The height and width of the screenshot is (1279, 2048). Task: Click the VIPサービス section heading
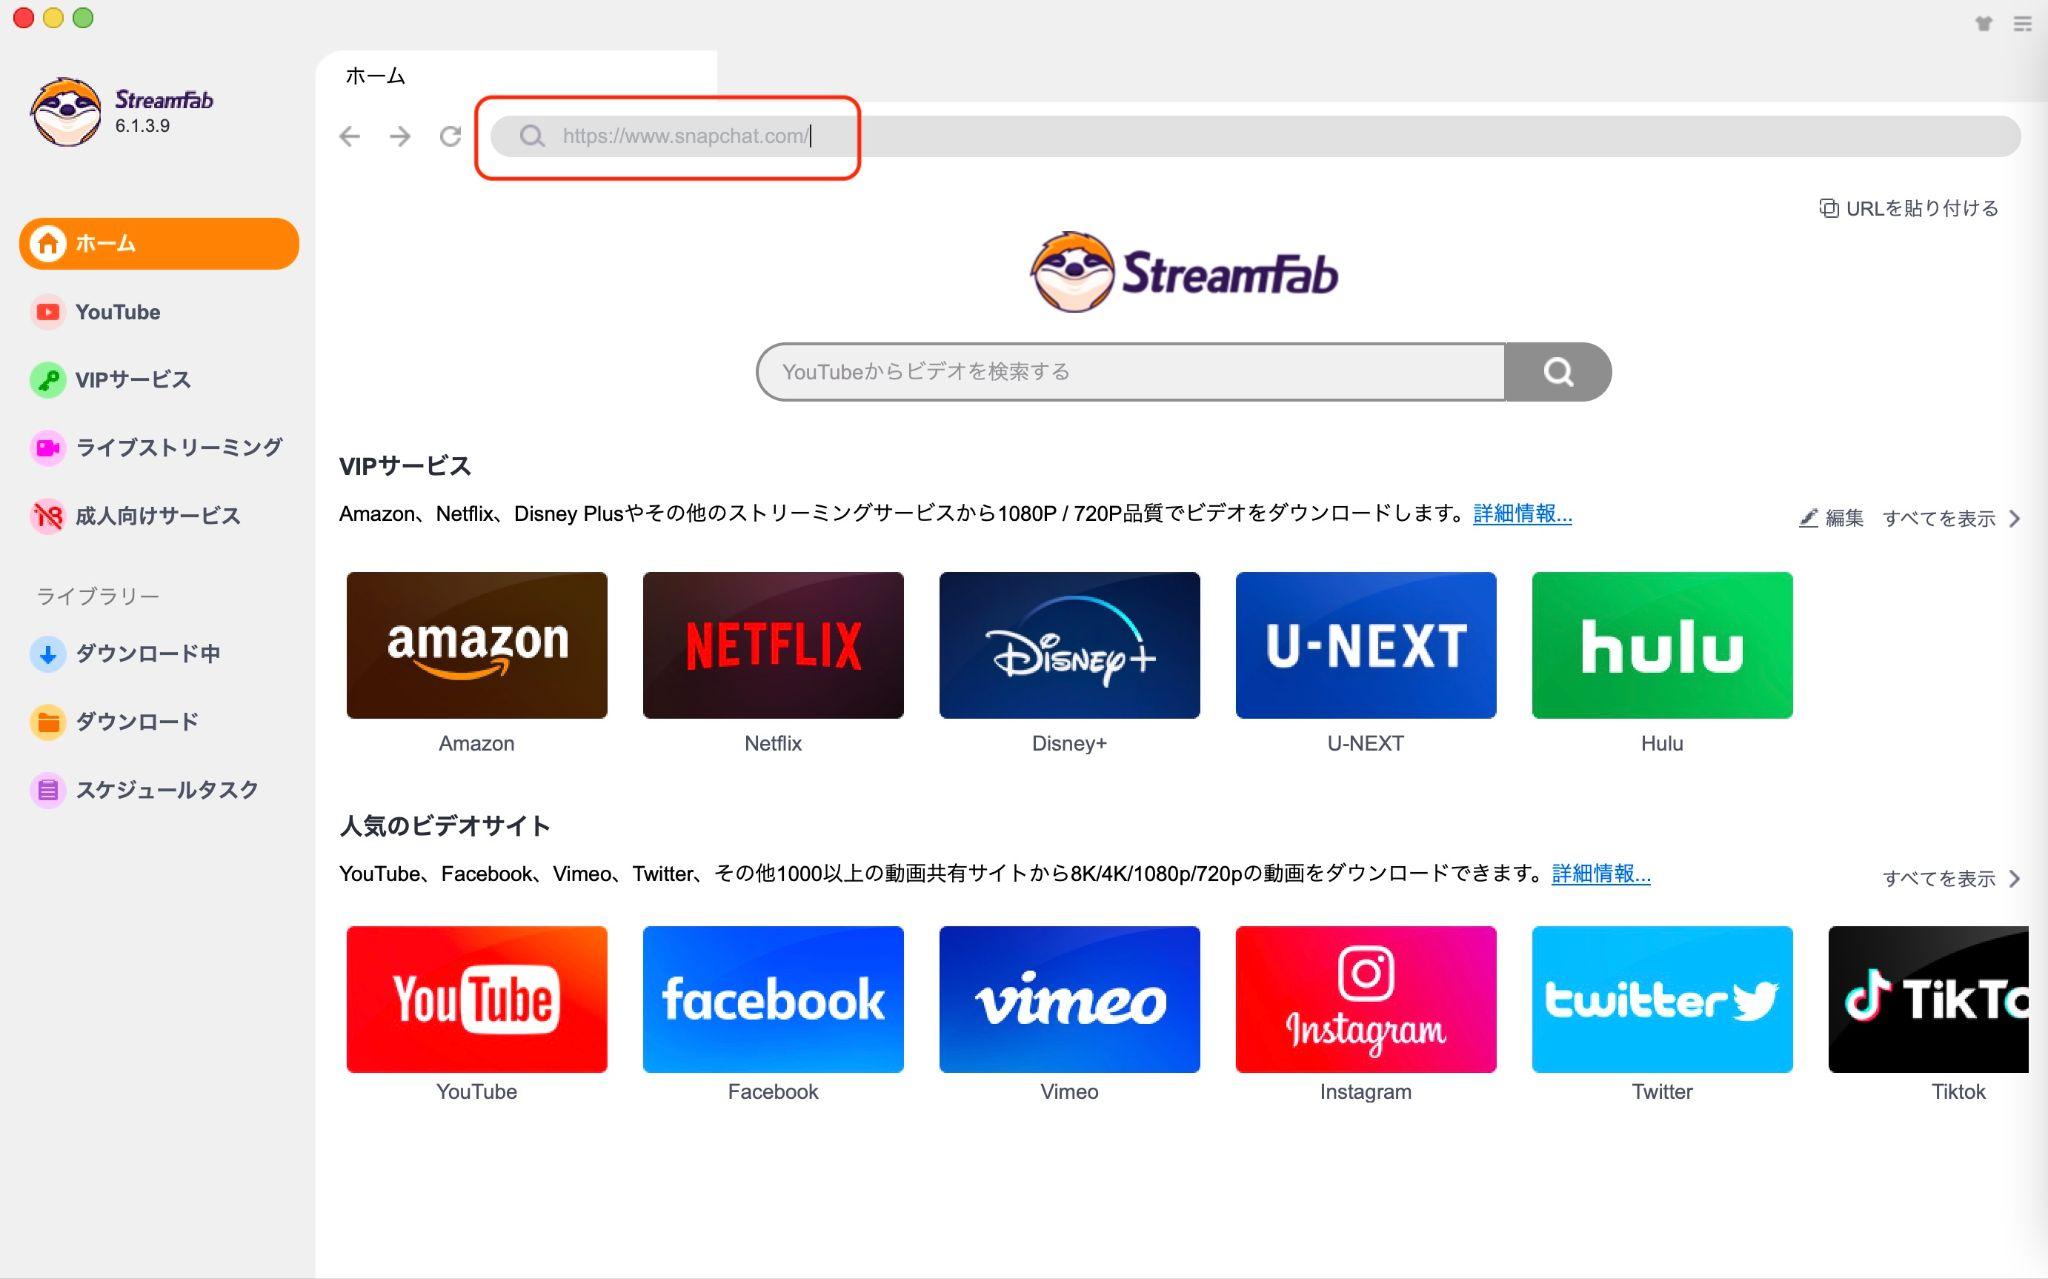point(405,466)
